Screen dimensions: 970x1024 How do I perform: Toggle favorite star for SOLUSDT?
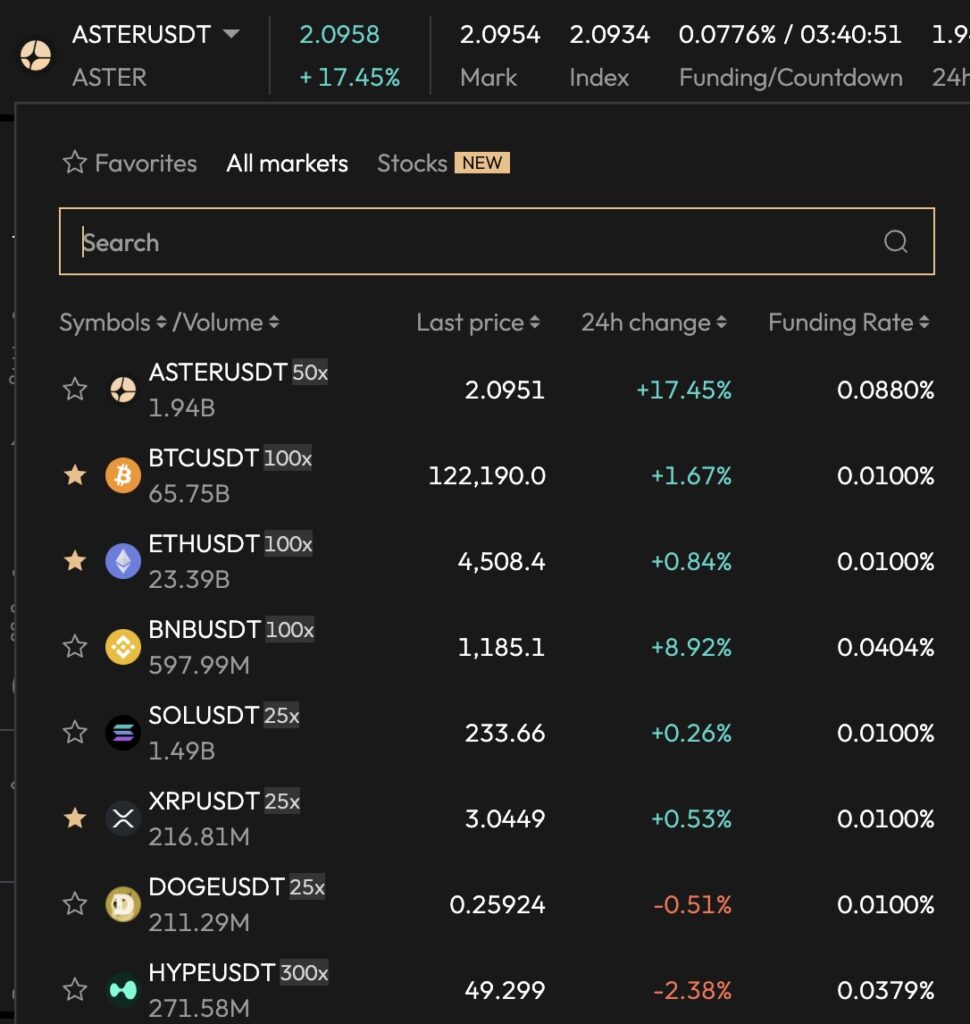75,733
